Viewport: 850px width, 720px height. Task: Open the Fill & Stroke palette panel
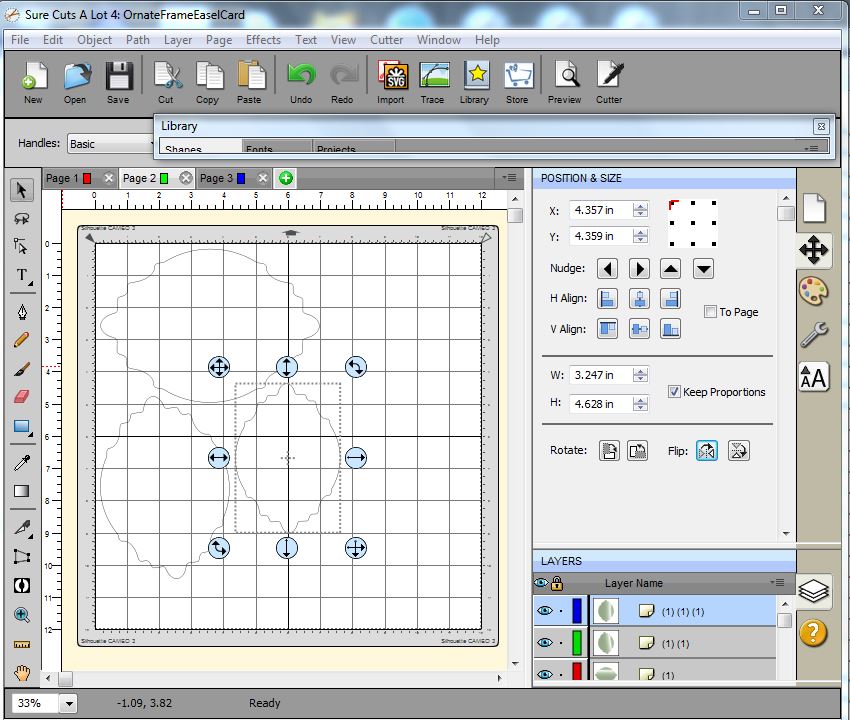click(x=813, y=292)
